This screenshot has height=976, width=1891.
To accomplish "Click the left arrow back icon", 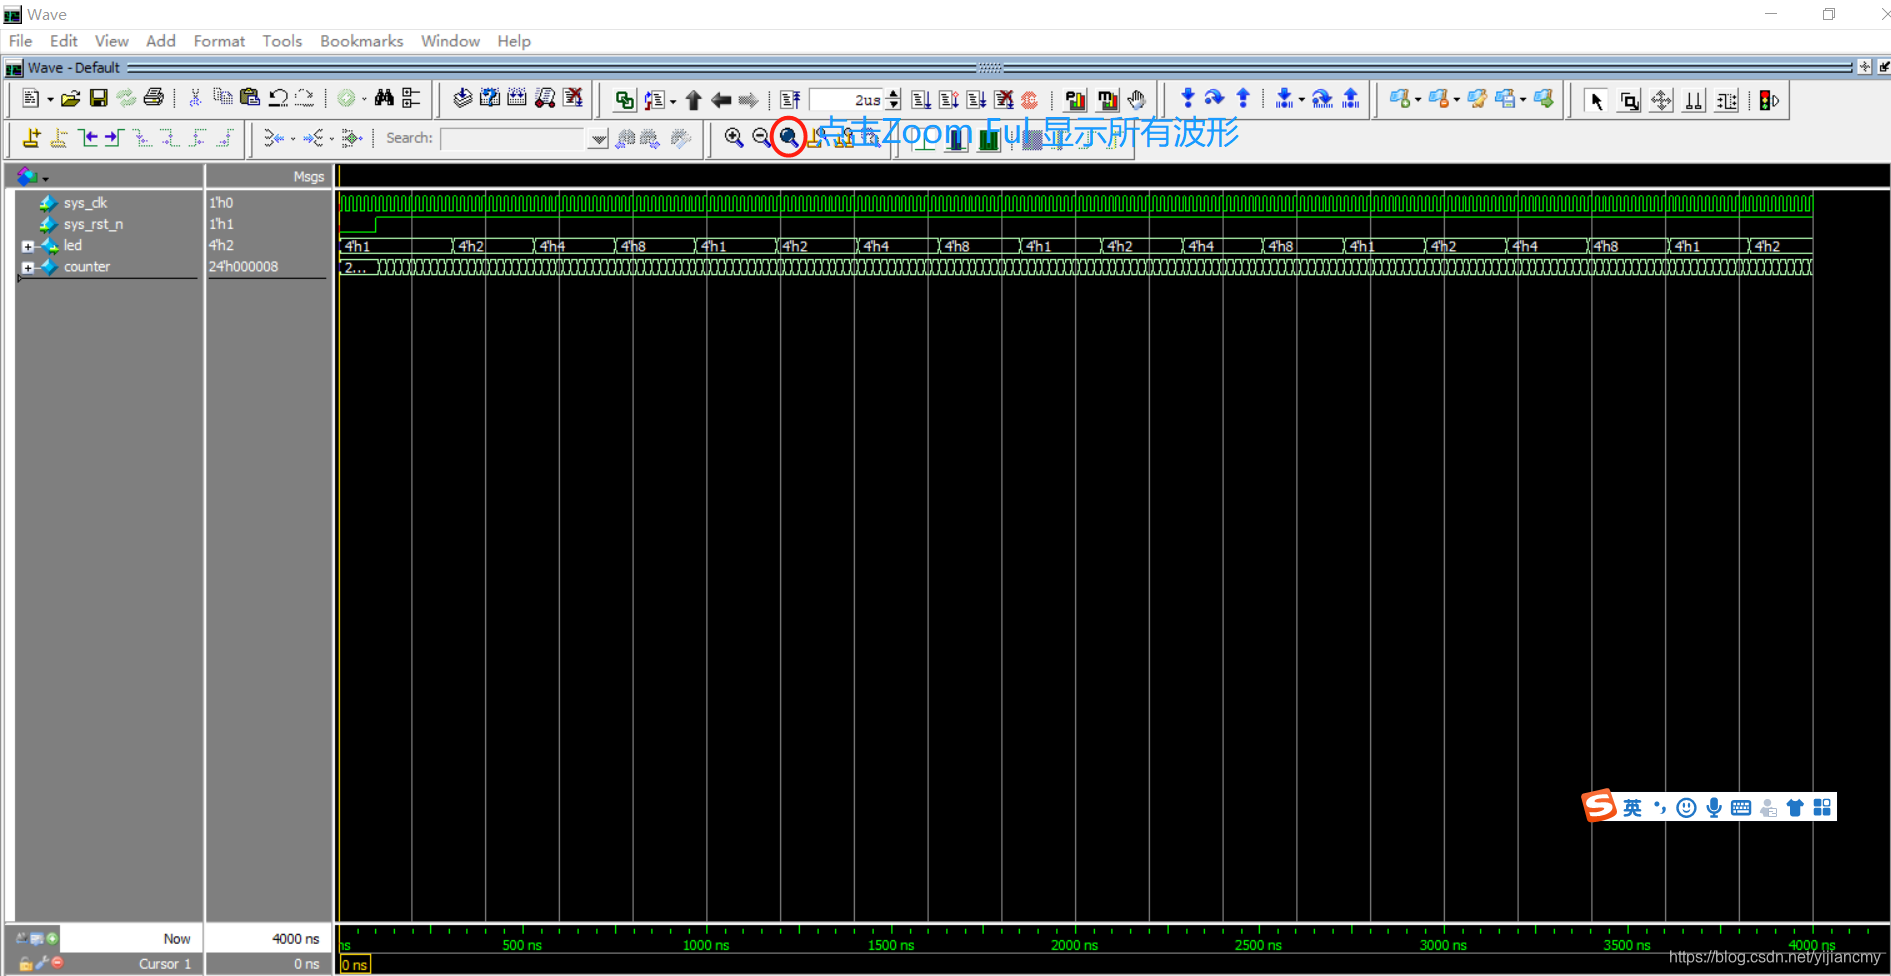I will point(721,100).
